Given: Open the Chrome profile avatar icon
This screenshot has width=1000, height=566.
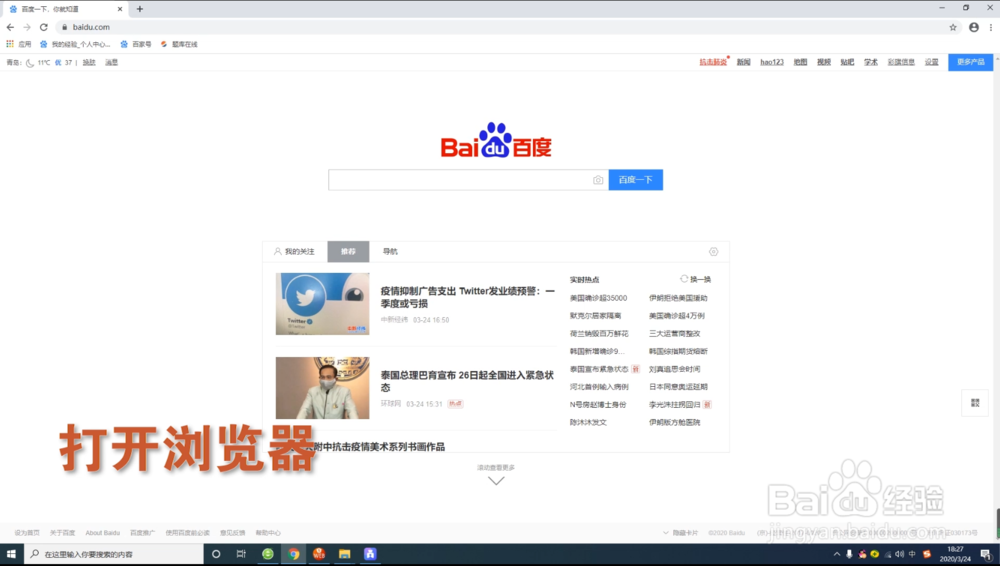Looking at the screenshot, I should pyautogui.click(x=974, y=27).
